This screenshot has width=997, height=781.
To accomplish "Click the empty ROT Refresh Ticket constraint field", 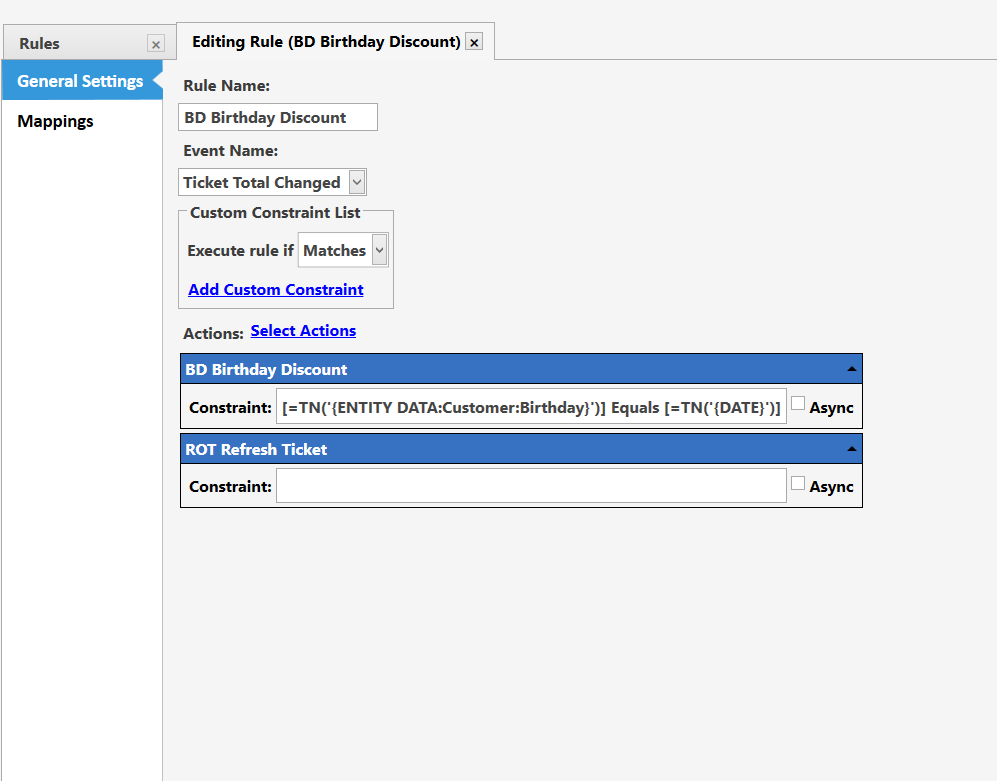I will click(x=532, y=486).
